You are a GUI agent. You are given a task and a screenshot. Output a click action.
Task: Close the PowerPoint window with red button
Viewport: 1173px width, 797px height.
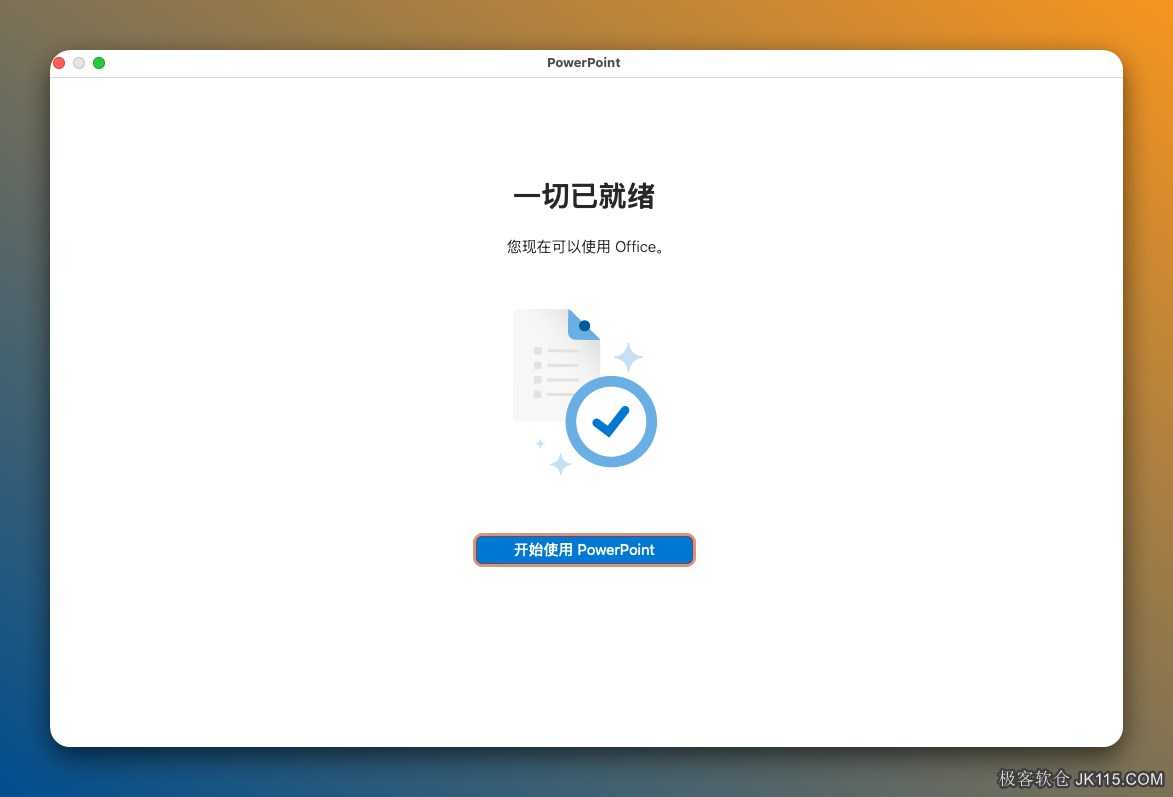click(59, 63)
